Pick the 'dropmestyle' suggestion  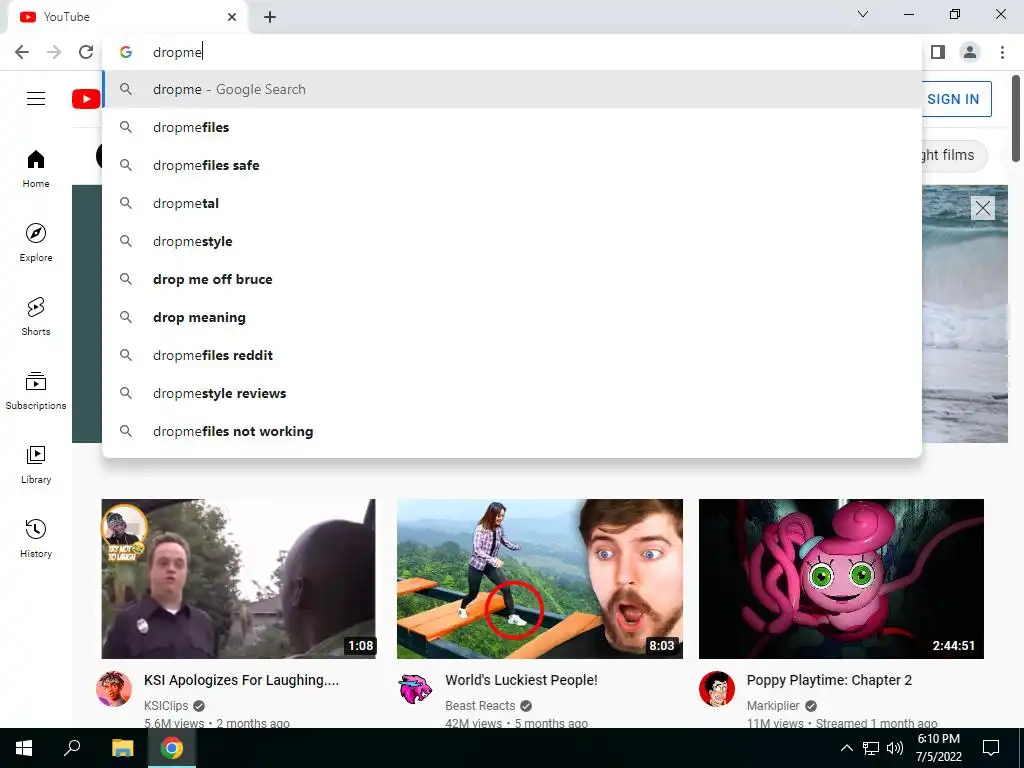512,241
